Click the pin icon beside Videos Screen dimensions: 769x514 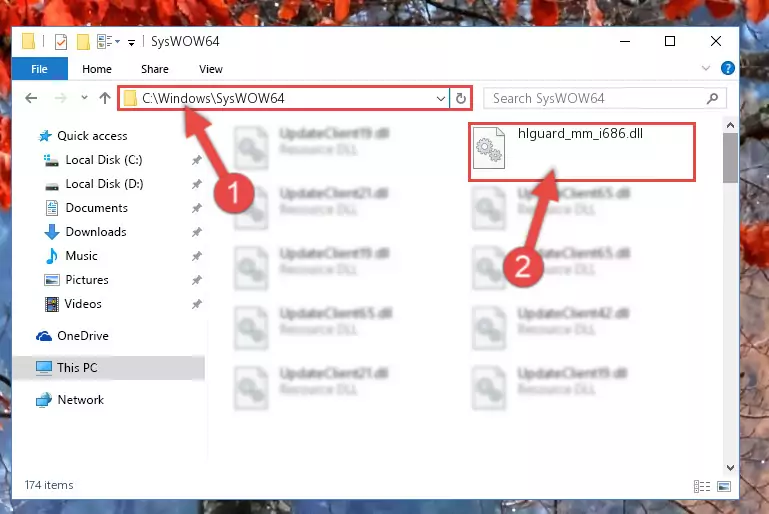click(197, 304)
